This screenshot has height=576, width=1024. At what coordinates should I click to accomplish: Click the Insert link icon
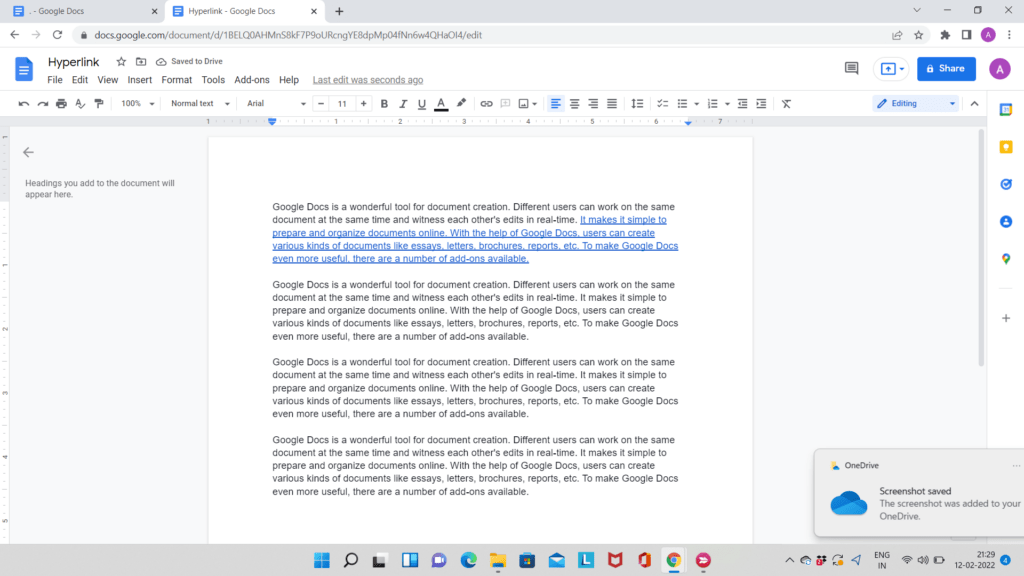487,103
